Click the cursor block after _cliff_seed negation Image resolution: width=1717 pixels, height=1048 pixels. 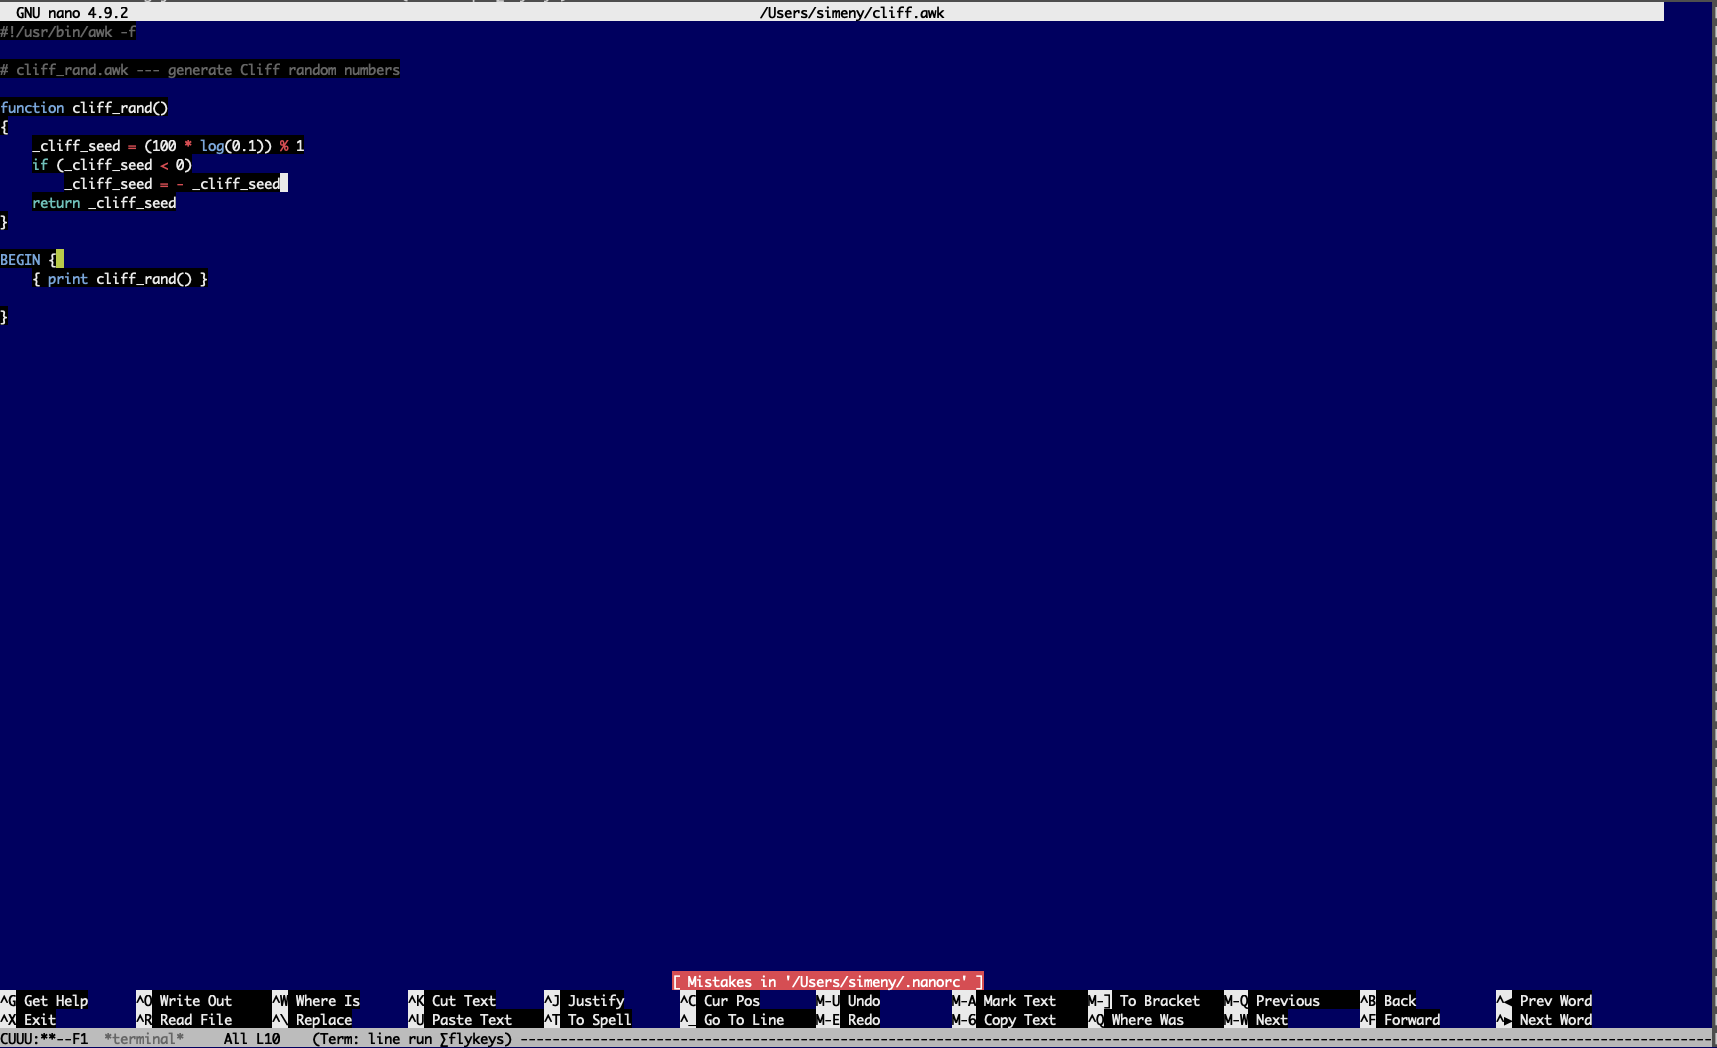[x=284, y=184]
